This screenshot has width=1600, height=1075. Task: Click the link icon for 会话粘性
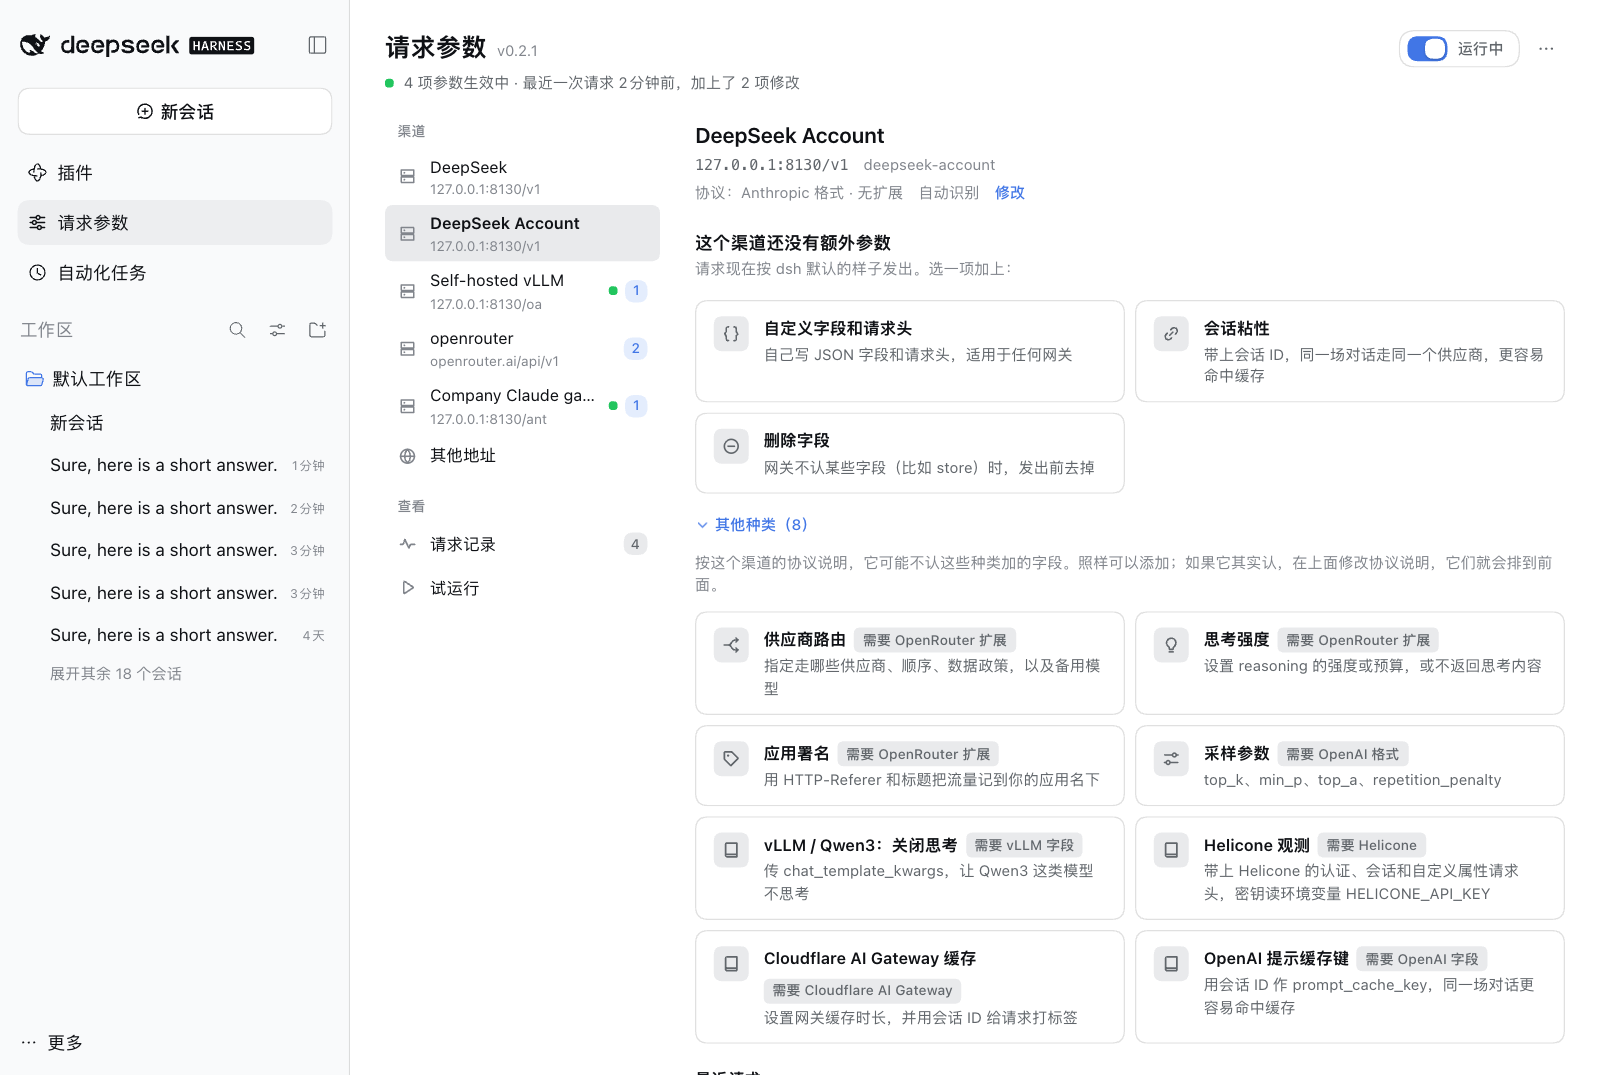[x=1171, y=334]
